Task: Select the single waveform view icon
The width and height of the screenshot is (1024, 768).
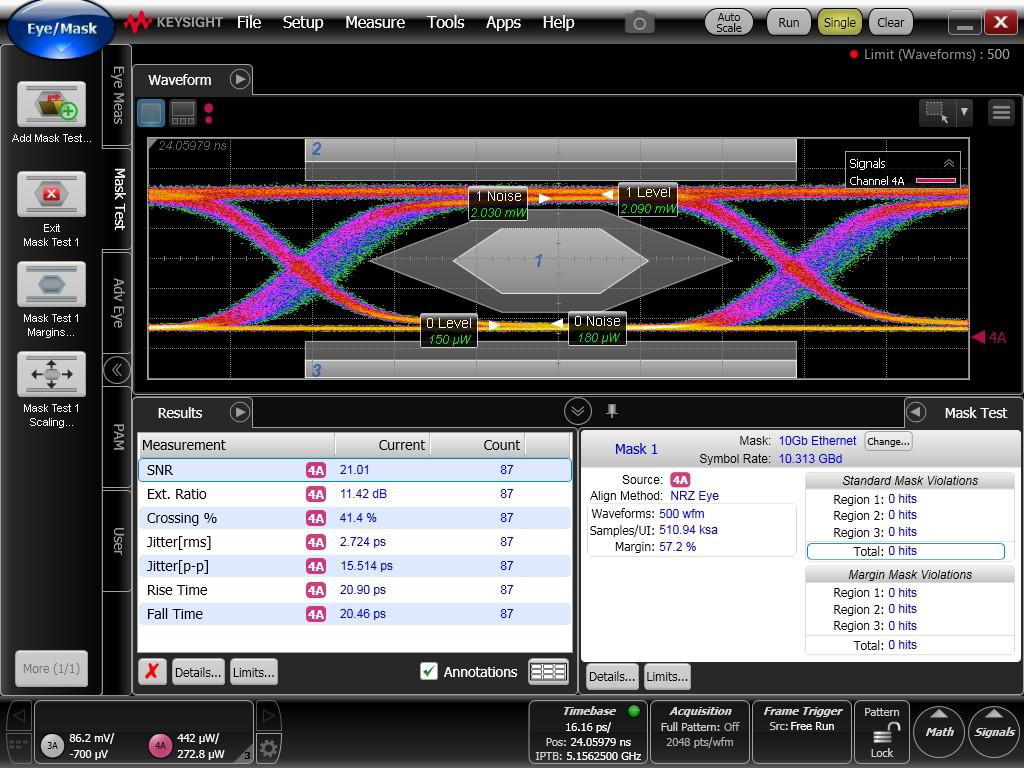Action: 151,113
